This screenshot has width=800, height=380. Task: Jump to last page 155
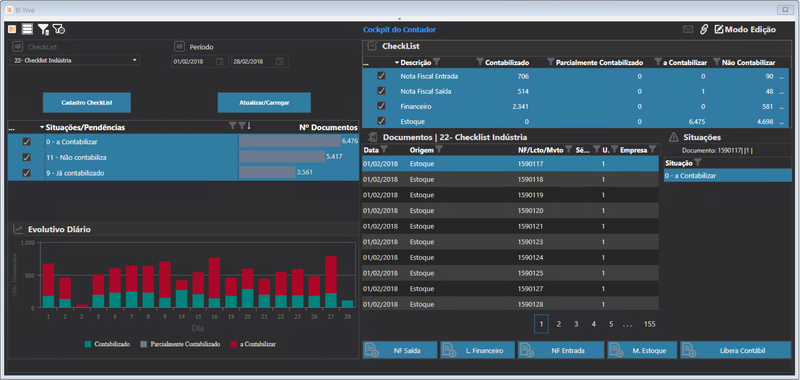tap(649, 324)
